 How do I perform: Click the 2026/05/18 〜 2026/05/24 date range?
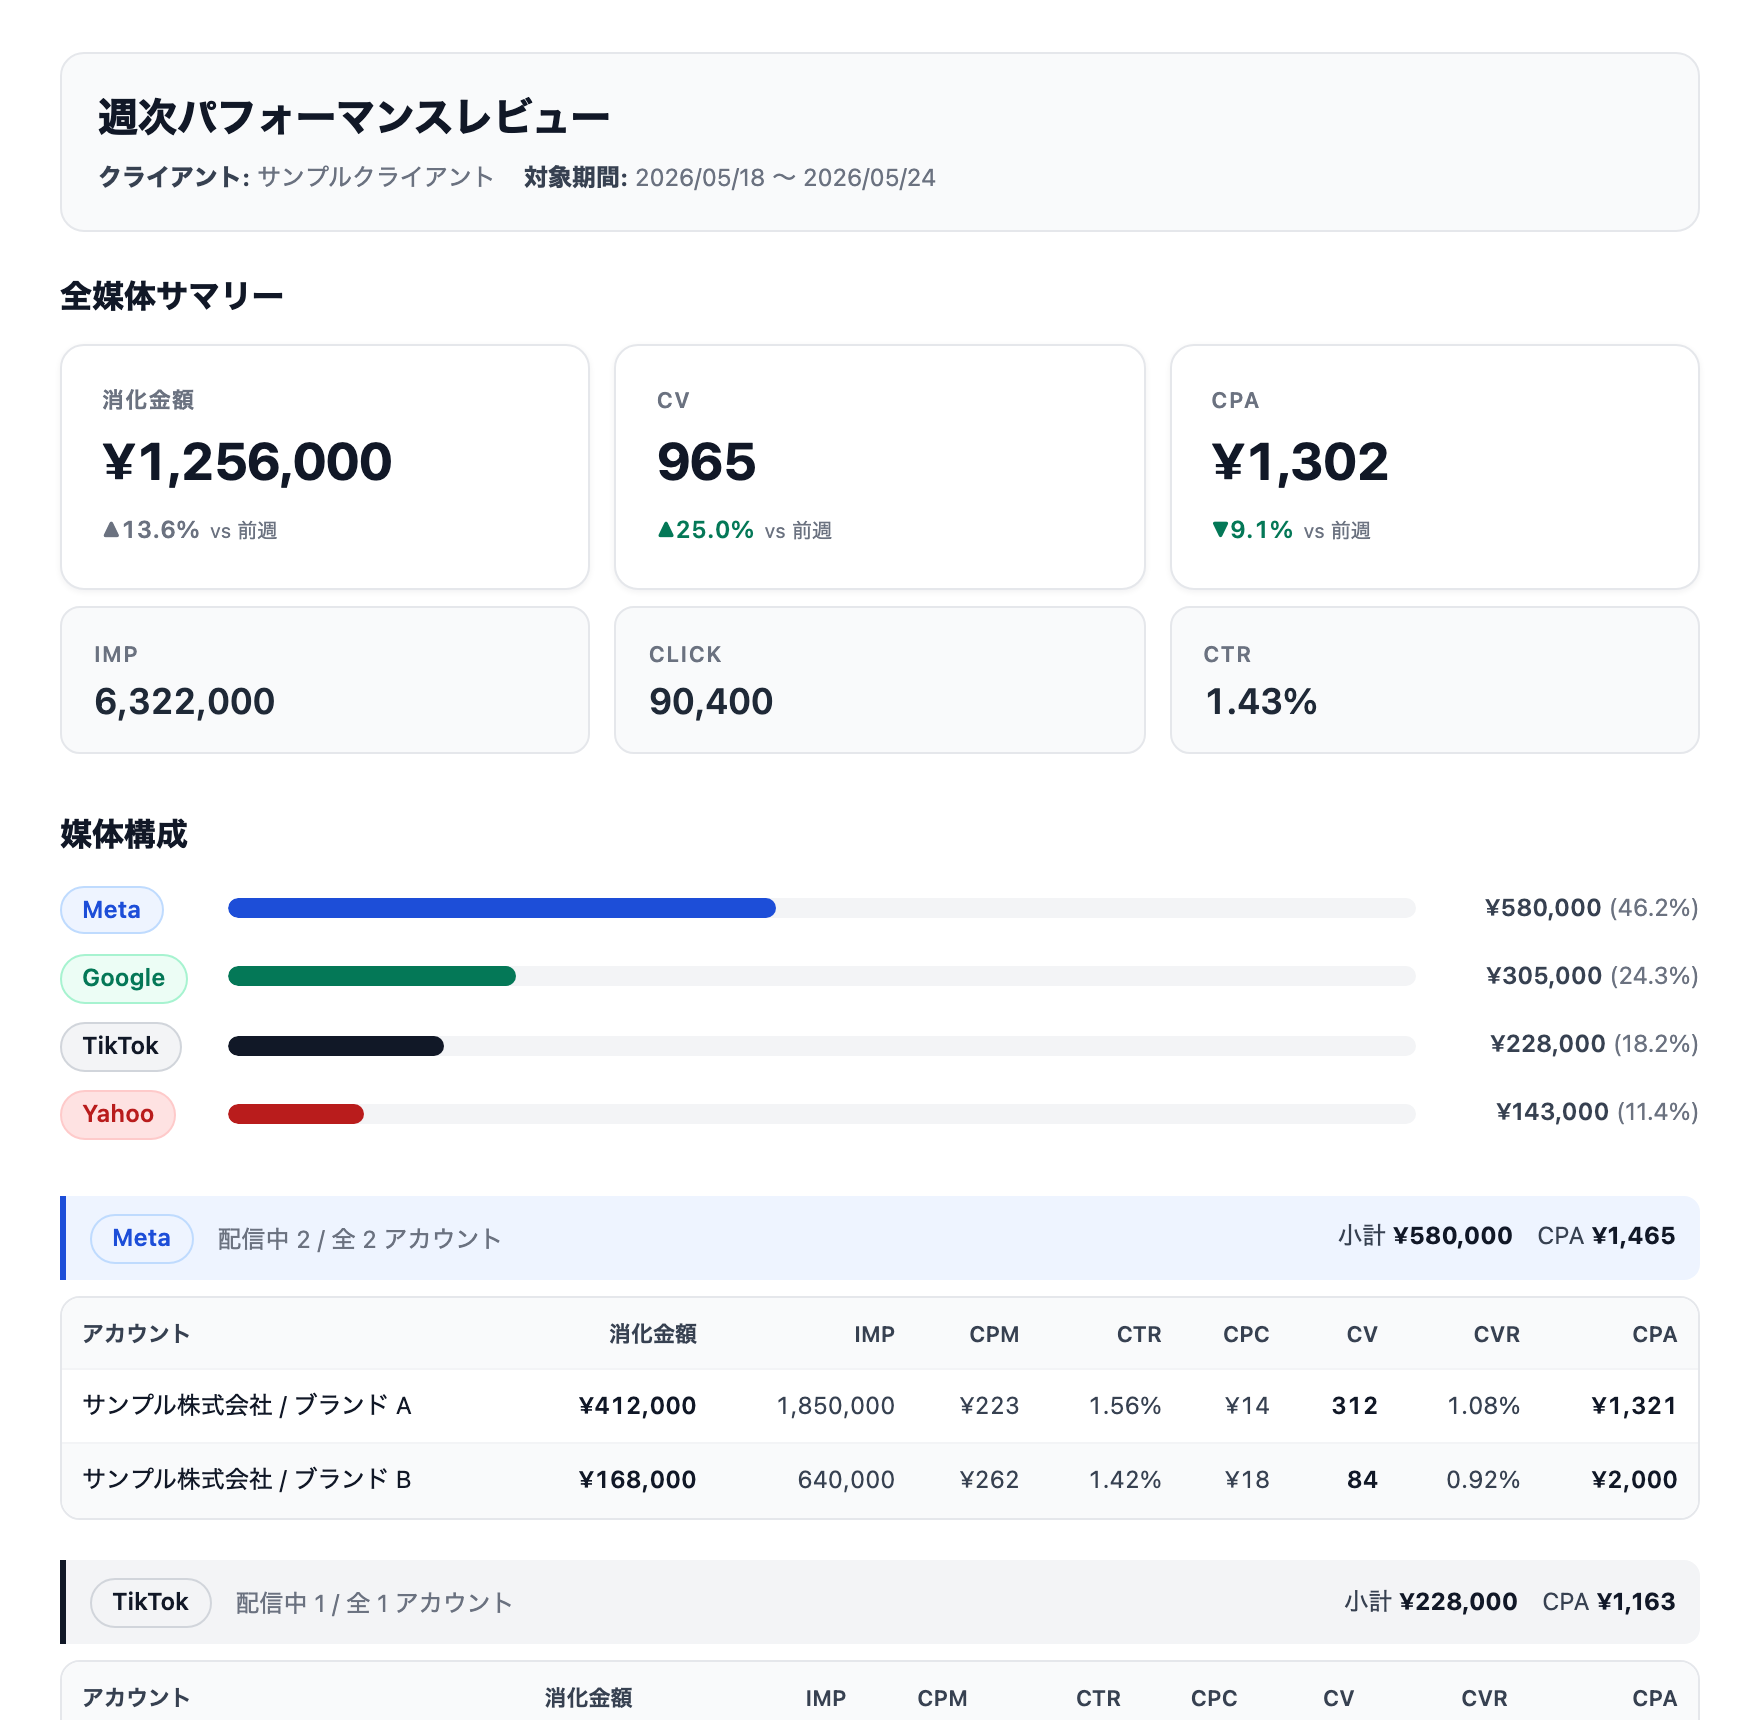pyautogui.click(x=786, y=177)
